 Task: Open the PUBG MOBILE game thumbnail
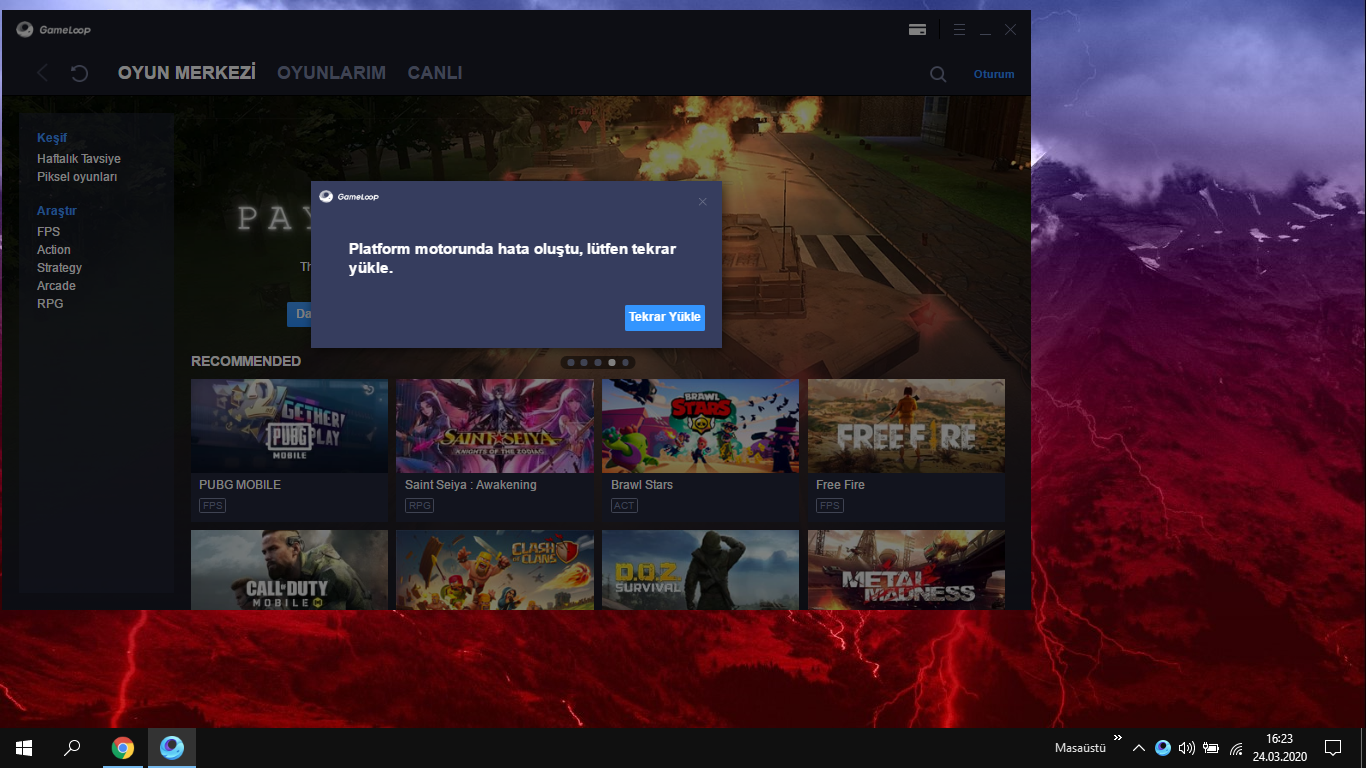pos(289,426)
